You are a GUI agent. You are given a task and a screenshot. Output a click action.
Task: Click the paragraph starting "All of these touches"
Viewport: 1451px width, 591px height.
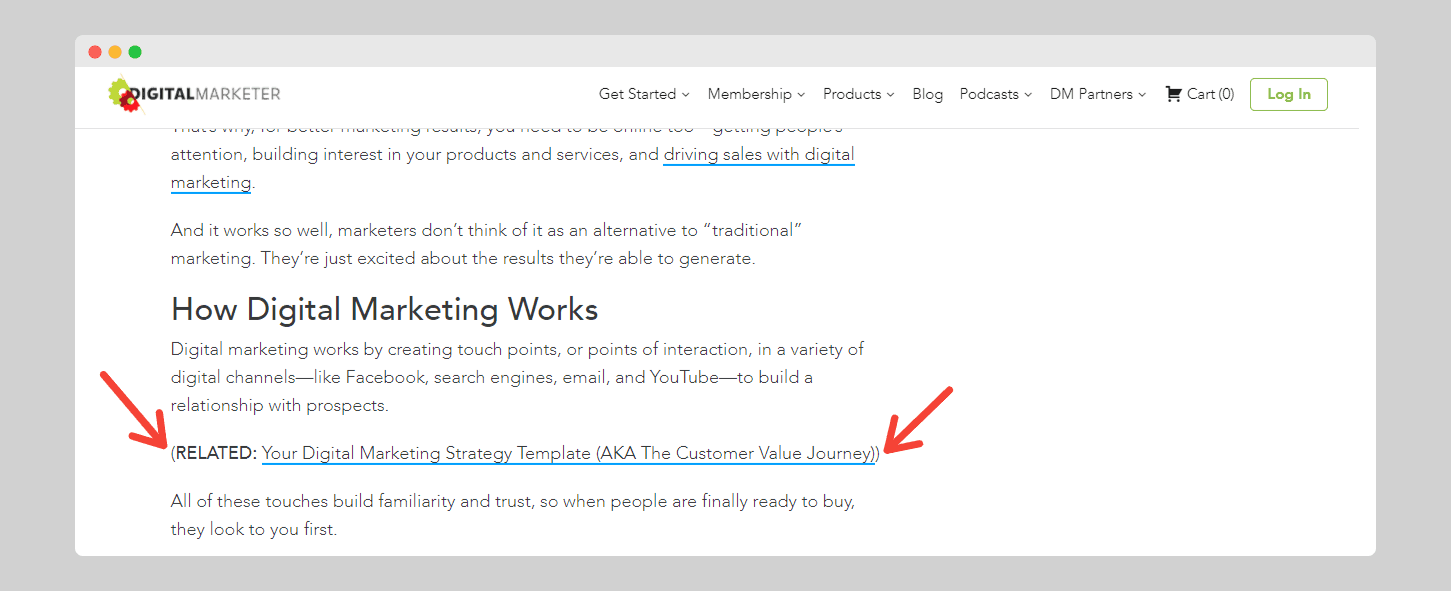click(512, 514)
